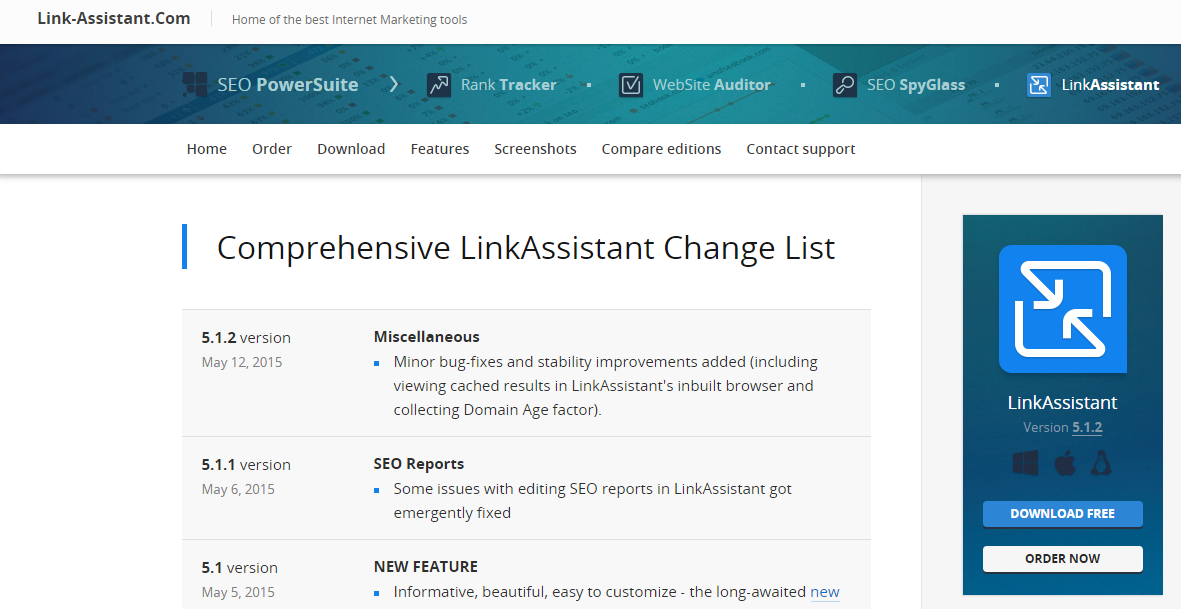
Task: Click the 'new' hyperlink in the 5.1 entry
Action: (825, 592)
